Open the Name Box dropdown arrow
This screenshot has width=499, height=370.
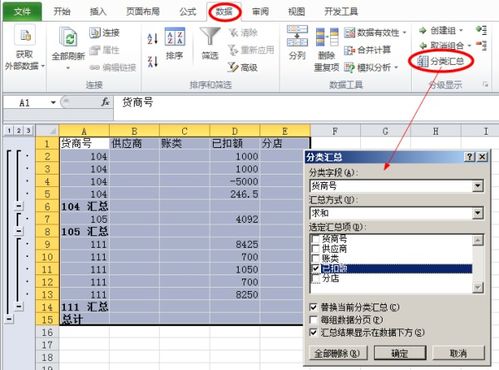tap(53, 103)
